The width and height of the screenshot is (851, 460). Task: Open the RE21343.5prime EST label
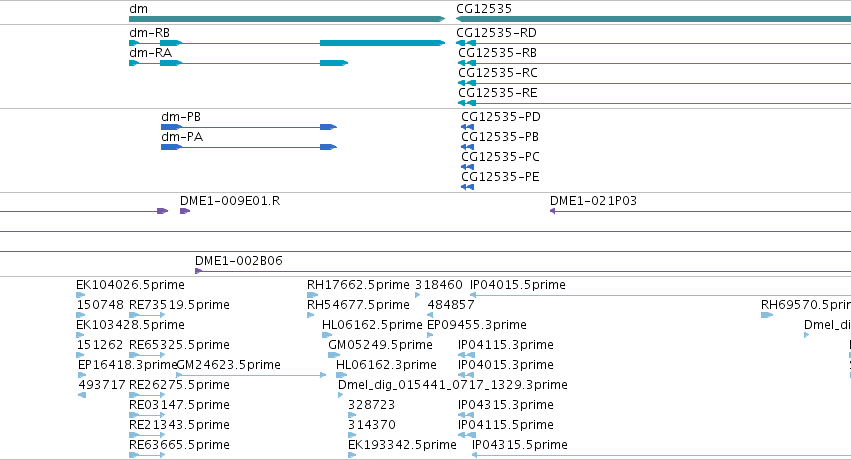pyautogui.click(x=179, y=425)
